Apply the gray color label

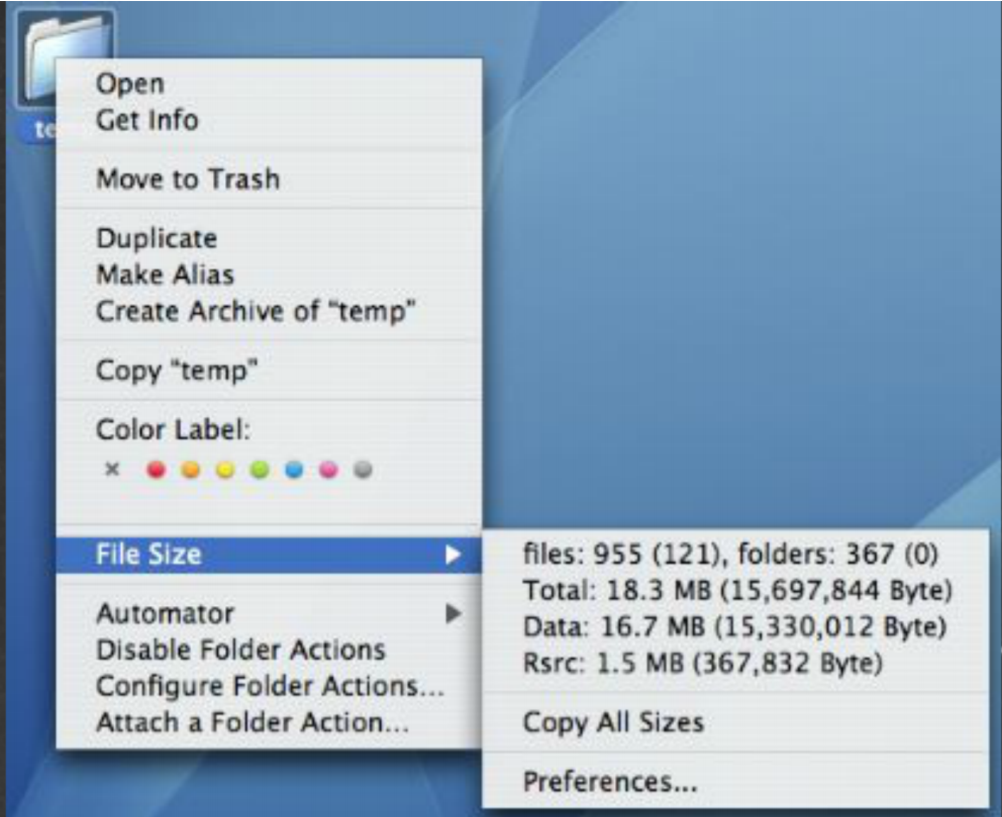362,469
